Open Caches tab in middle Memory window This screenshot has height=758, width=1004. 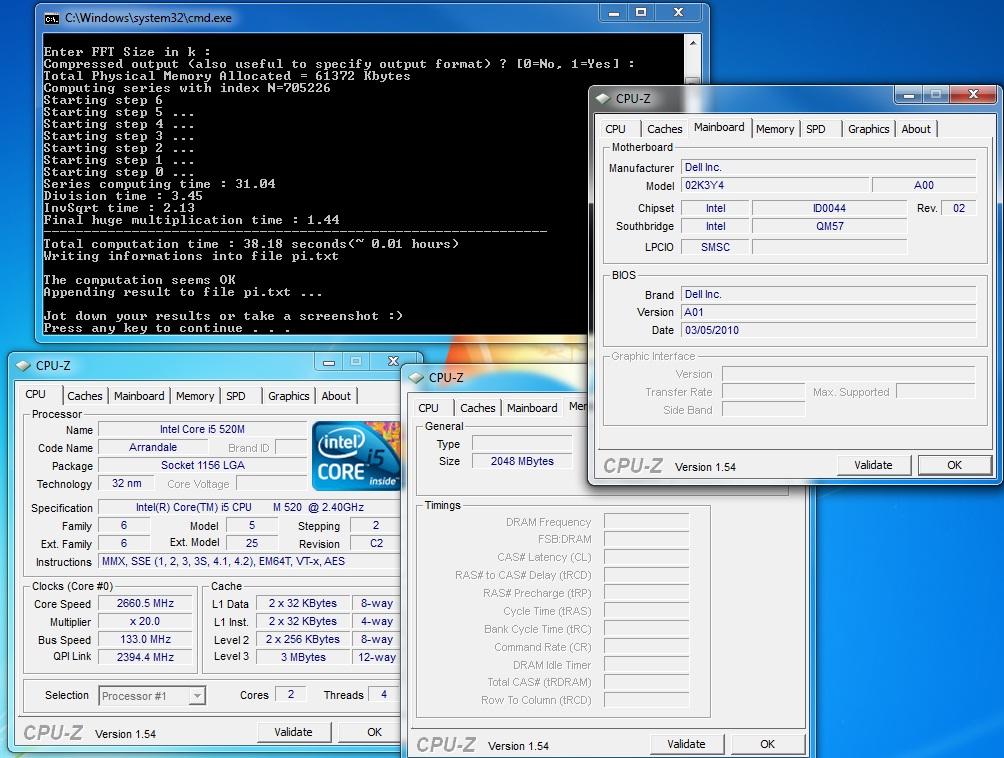478,408
